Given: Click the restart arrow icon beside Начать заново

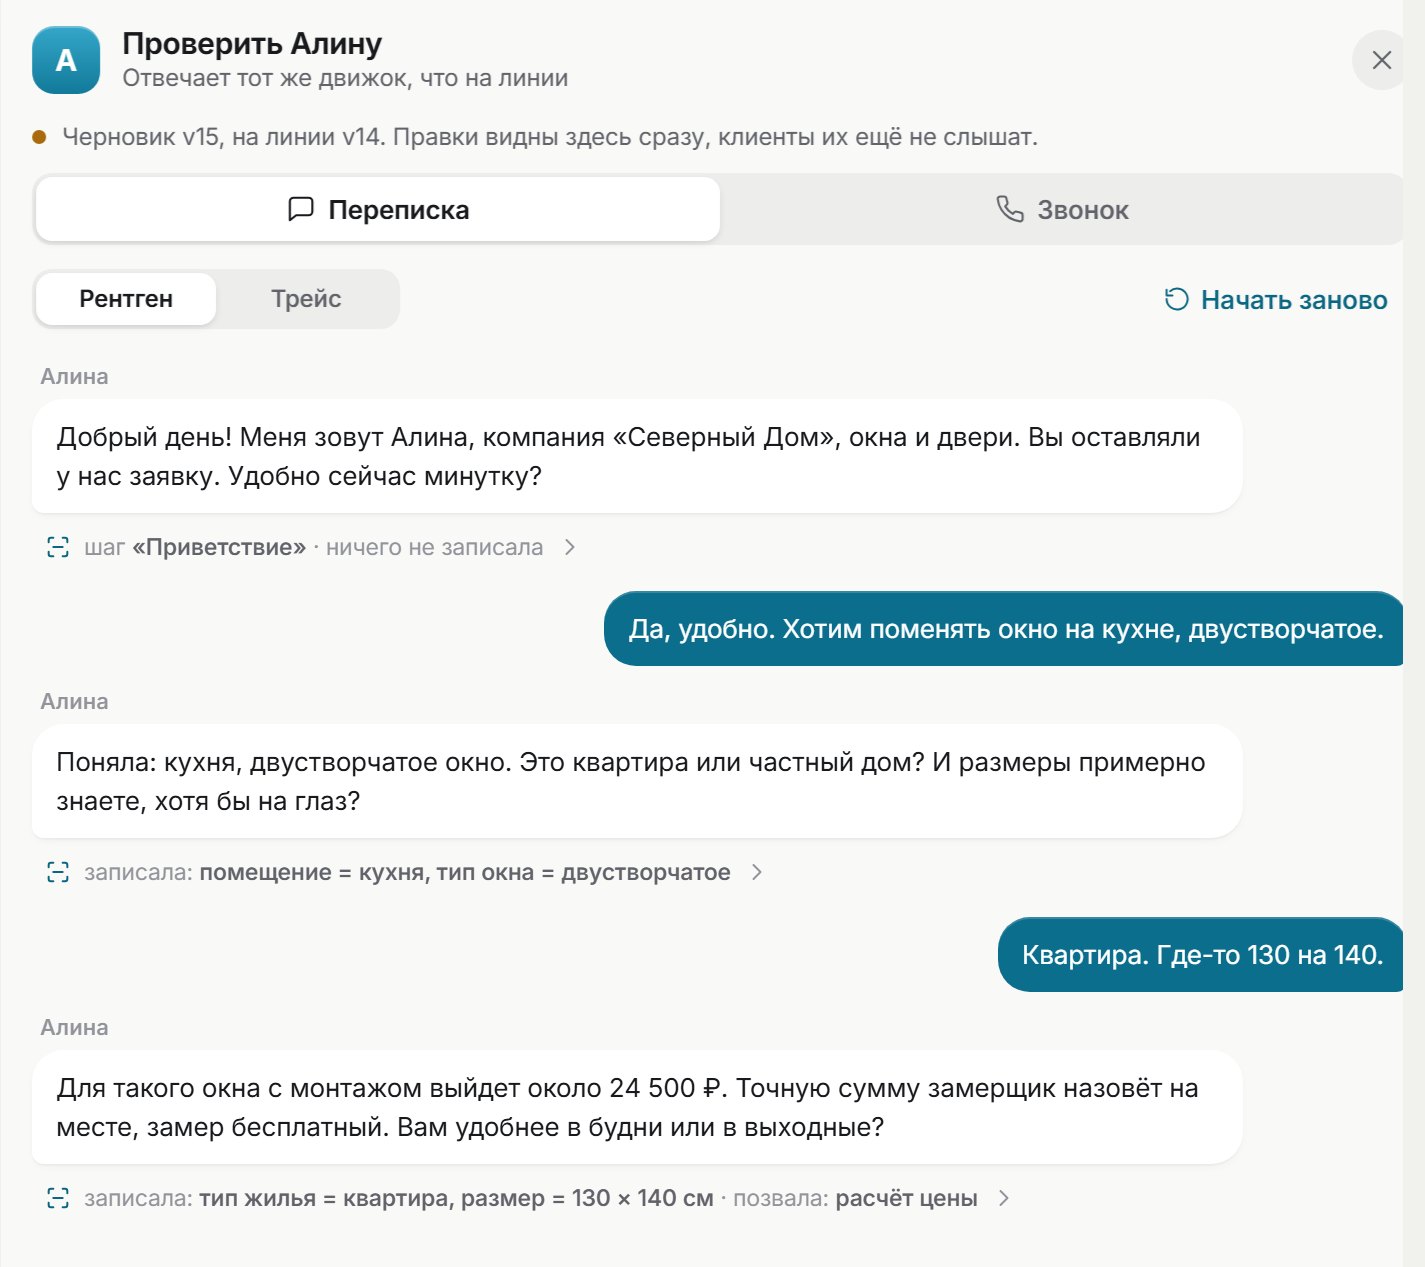Looking at the screenshot, I should click(1177, 300).
